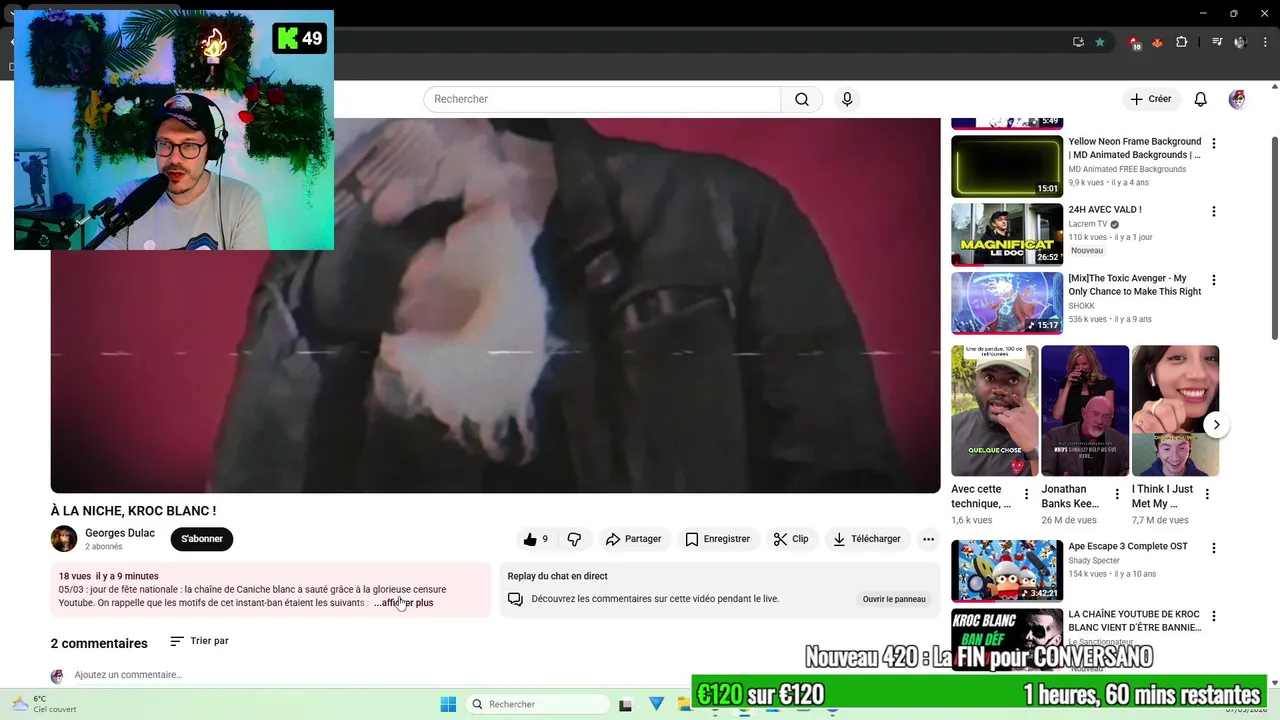The height and width of the screenshot is (720, 1280).
Task: Open the Ape Escape 3 OST thumbnail
Action: coord(1007,571)
